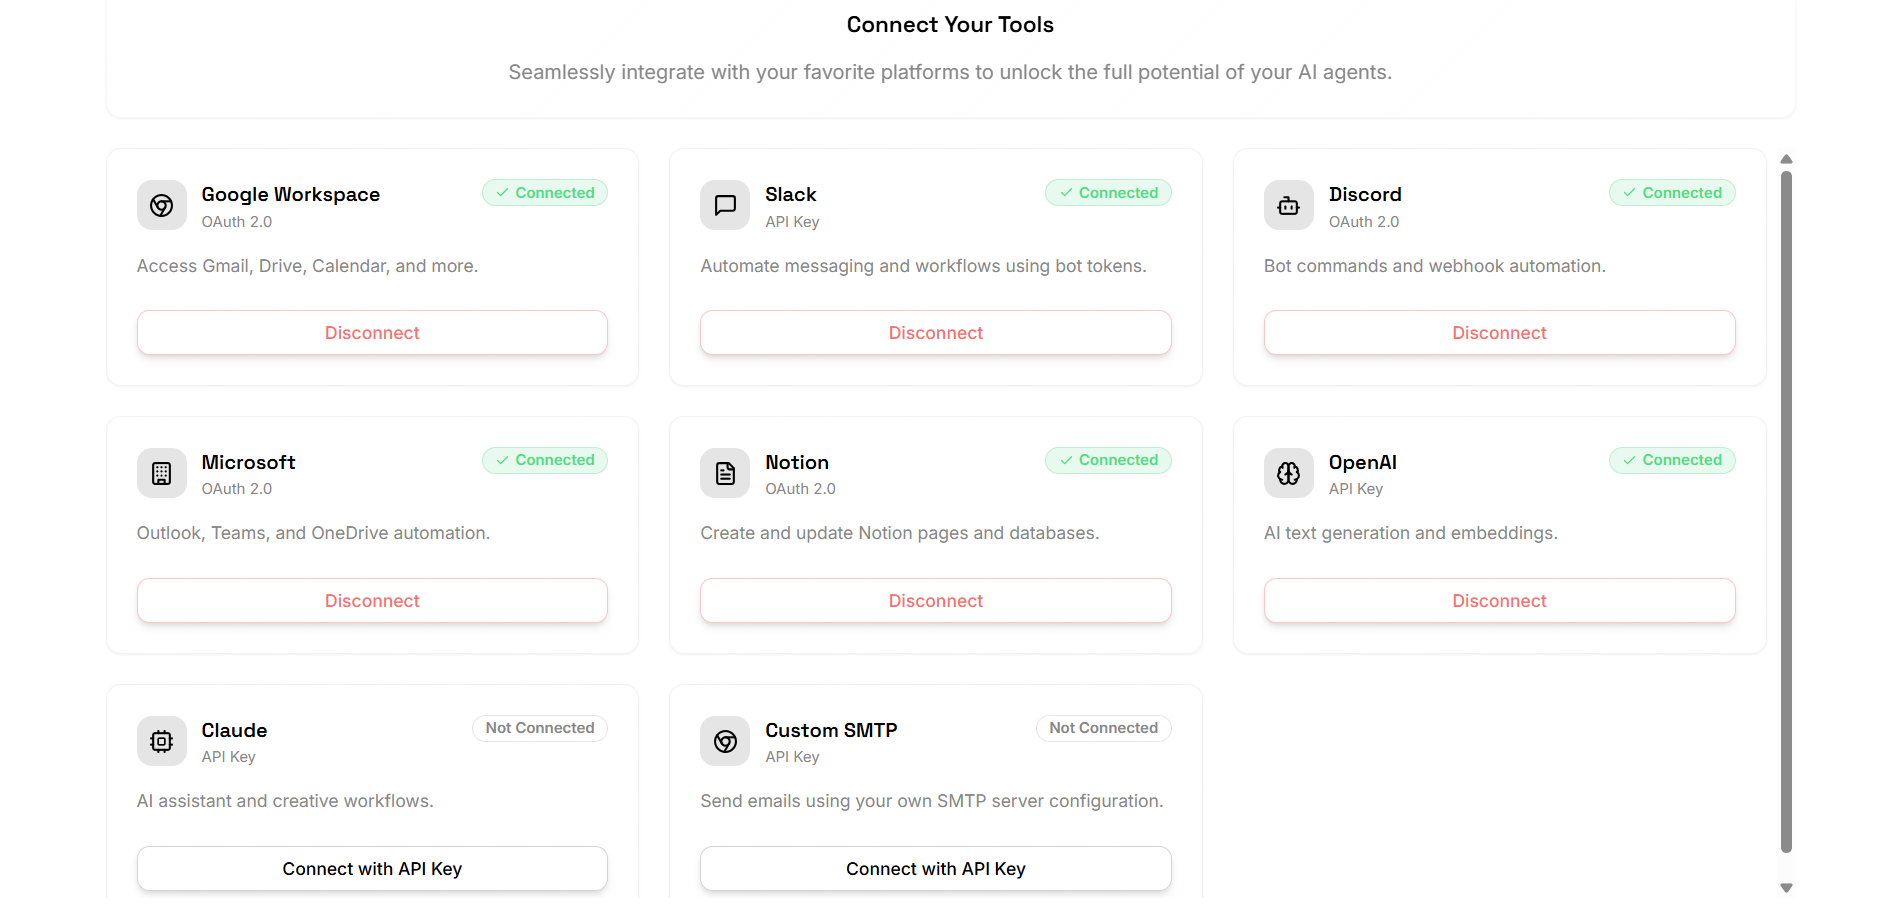Click the OpenAI brain icon

1288,473
